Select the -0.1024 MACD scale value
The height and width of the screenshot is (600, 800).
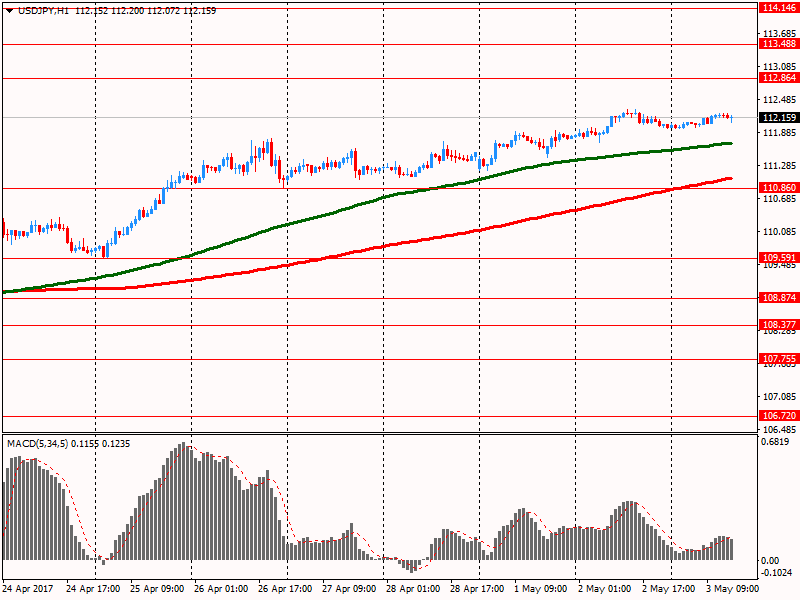pyautogui.click(x=777, y=573)
